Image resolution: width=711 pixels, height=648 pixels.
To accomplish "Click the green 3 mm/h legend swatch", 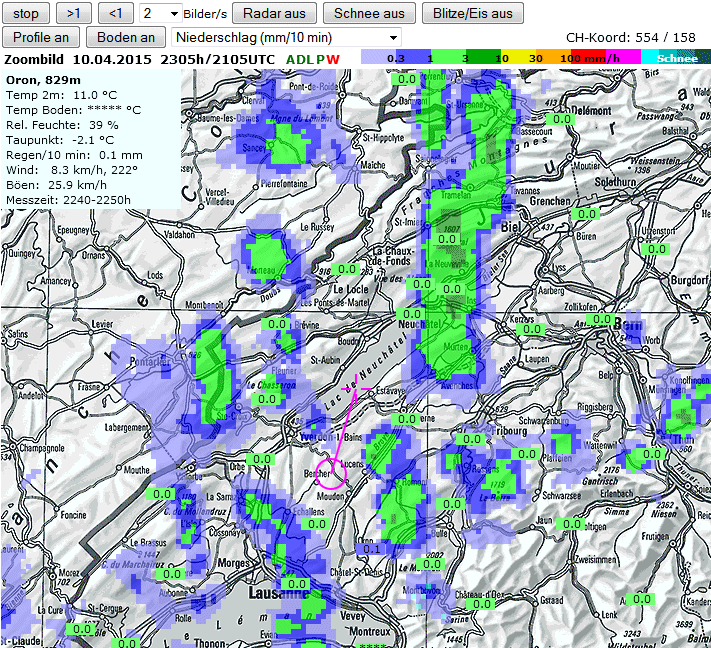I will (448, 57).
